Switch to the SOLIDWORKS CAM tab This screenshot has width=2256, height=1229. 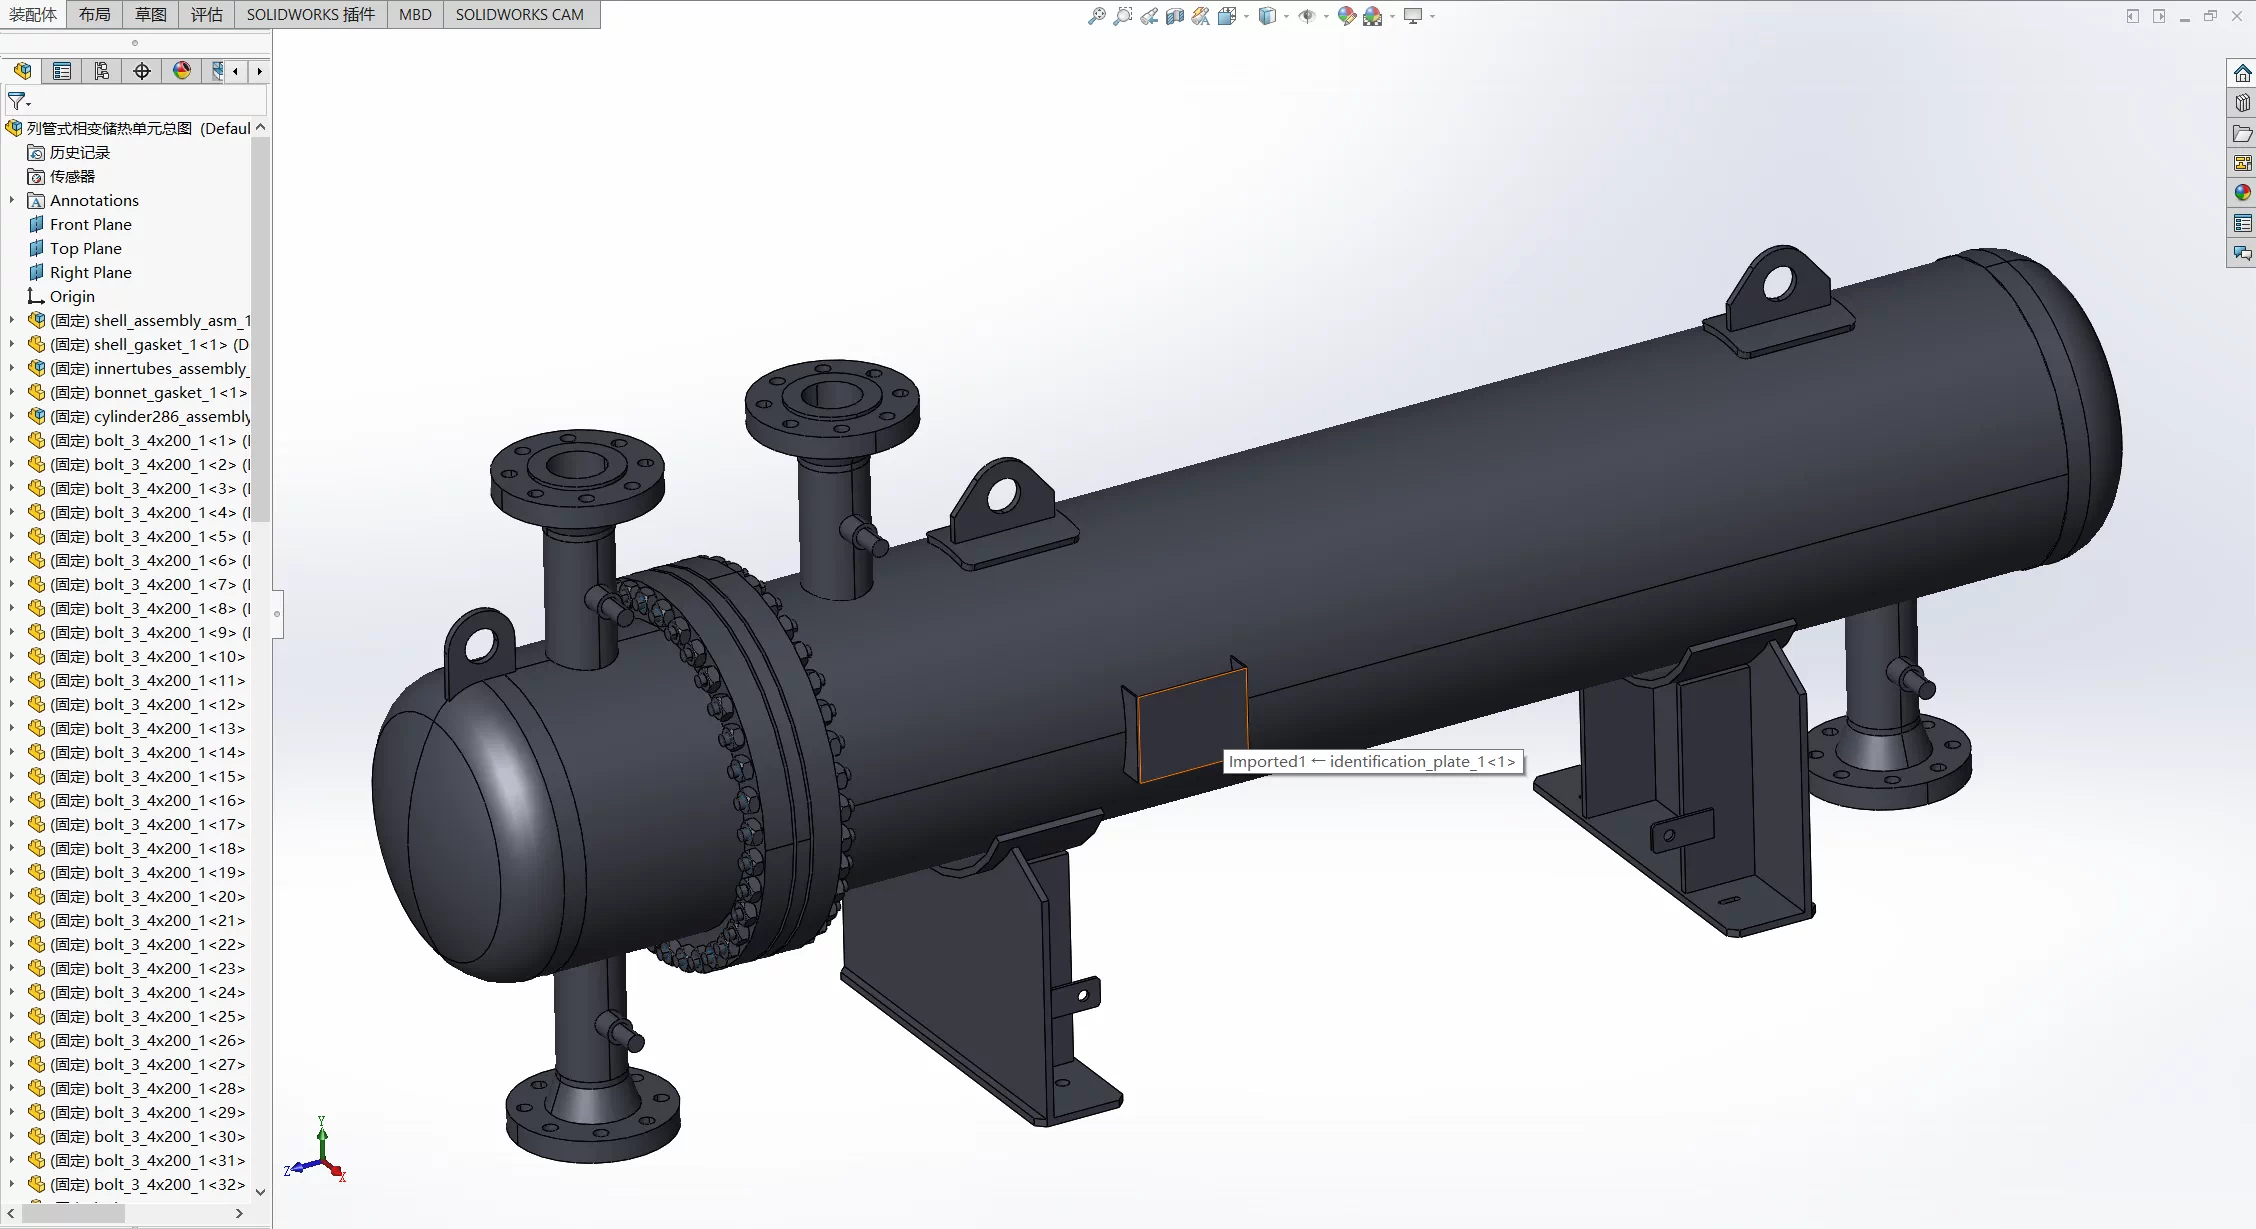pyautogui.click(x=520, y=14)
